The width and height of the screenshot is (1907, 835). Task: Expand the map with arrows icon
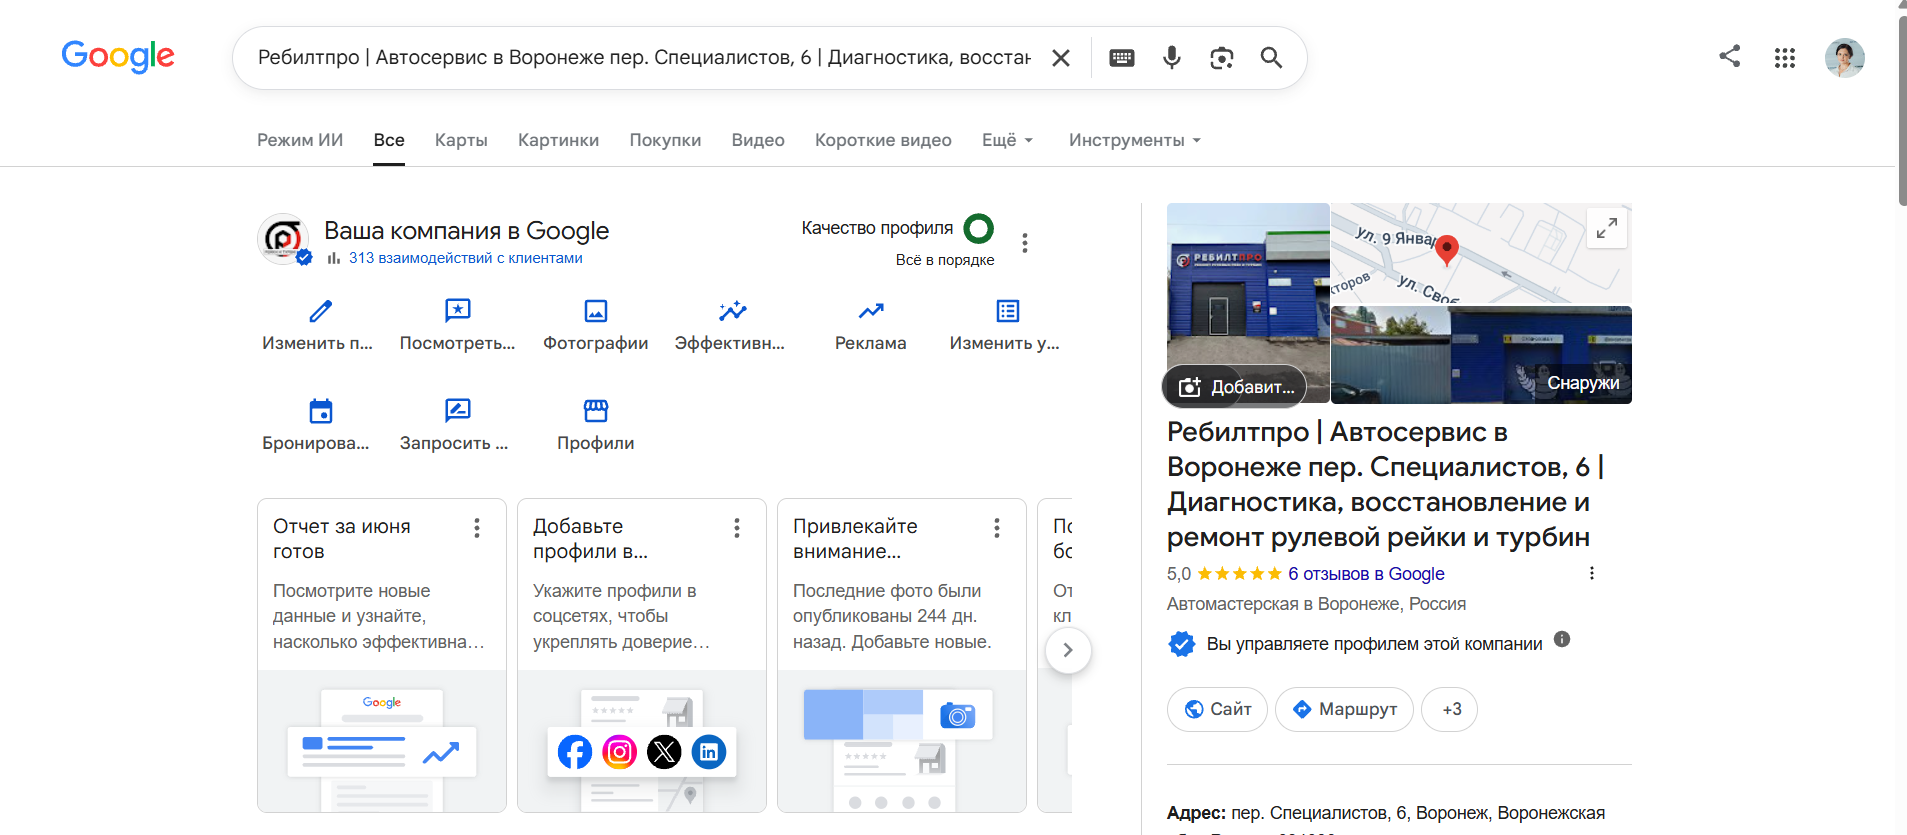tap(1607, 228)
